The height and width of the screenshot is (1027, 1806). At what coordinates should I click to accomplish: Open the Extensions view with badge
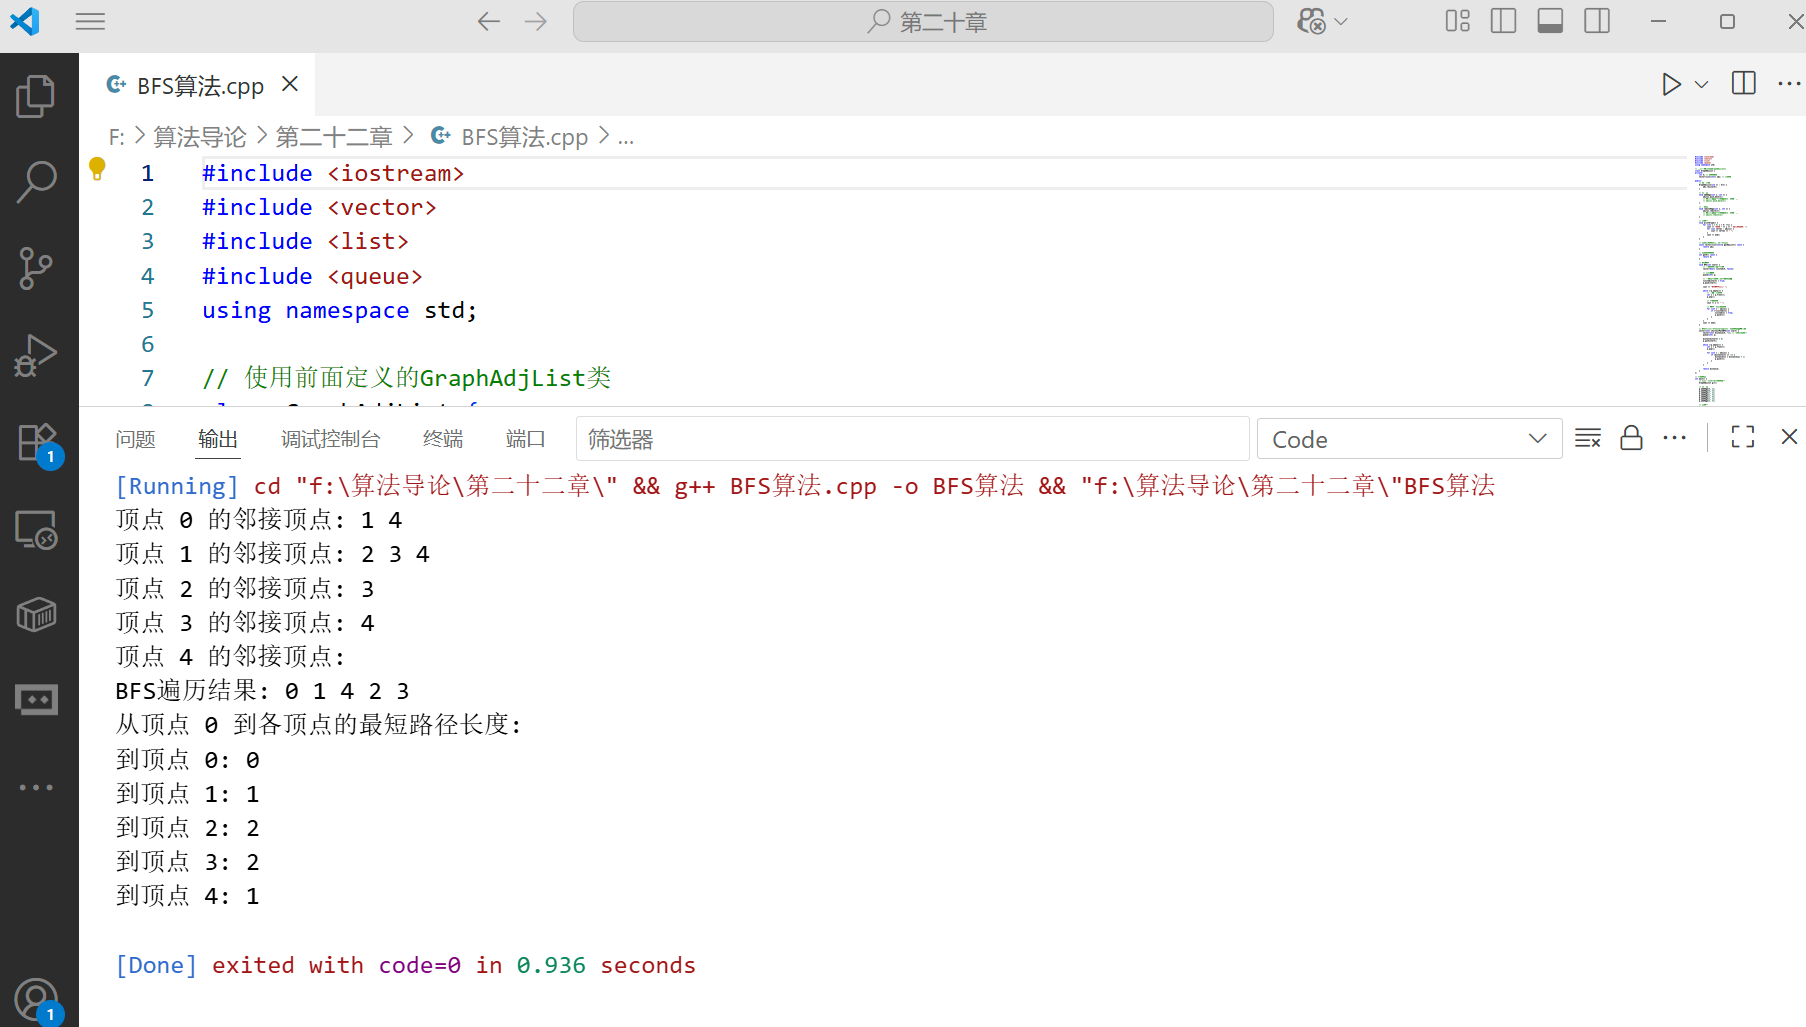38,443
